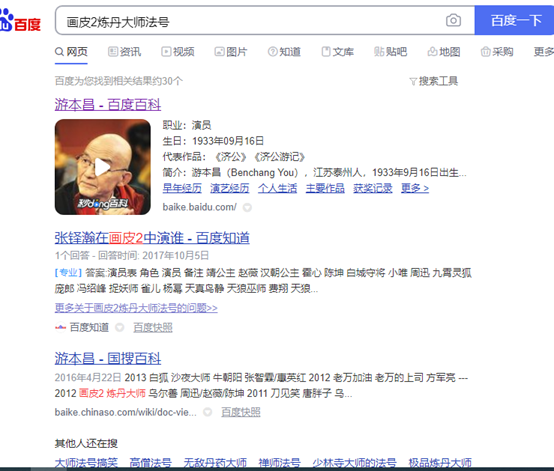Image resolution: width=554 pixels, height=471 pixels.
Task: Expand 更多 > links under 游本昌
Action: [x=415, y=188]
